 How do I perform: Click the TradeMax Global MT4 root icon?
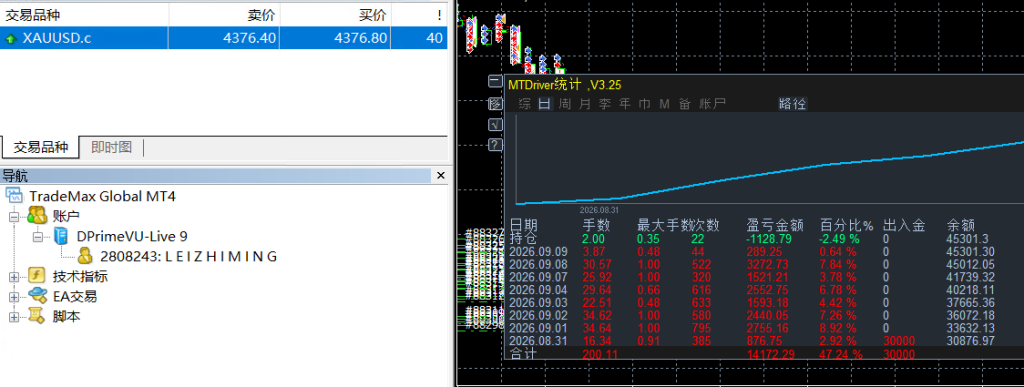click(14, 195)
